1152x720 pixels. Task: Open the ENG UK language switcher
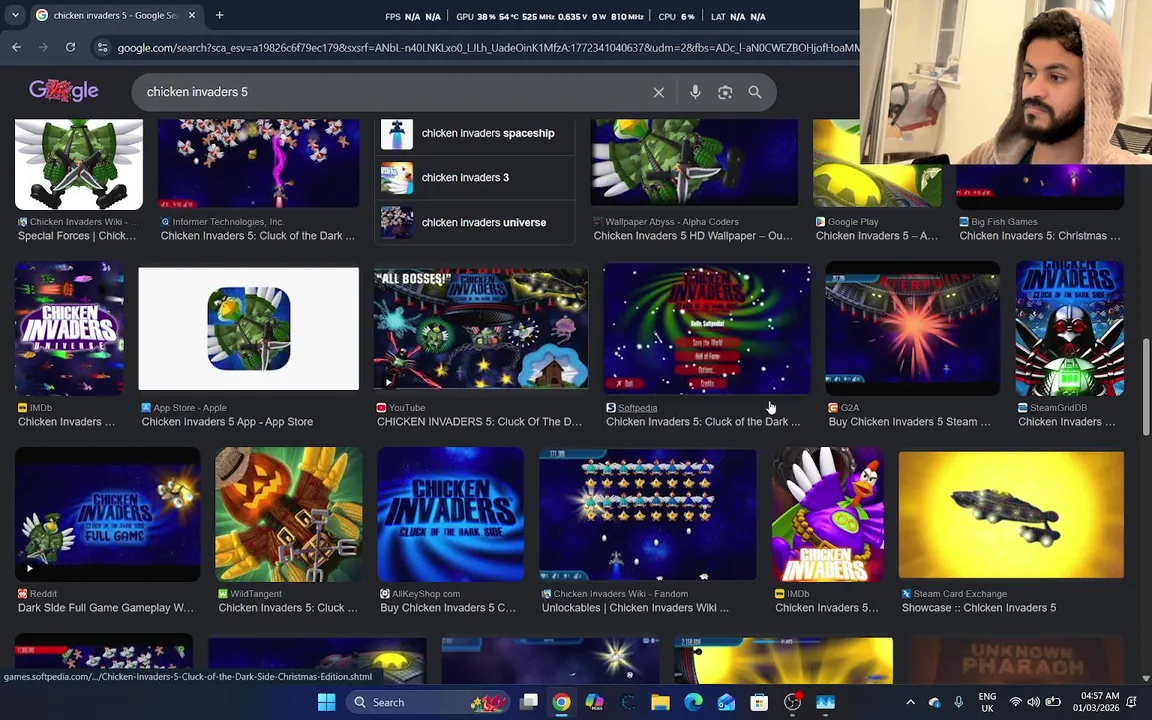[x=987, y=702]
